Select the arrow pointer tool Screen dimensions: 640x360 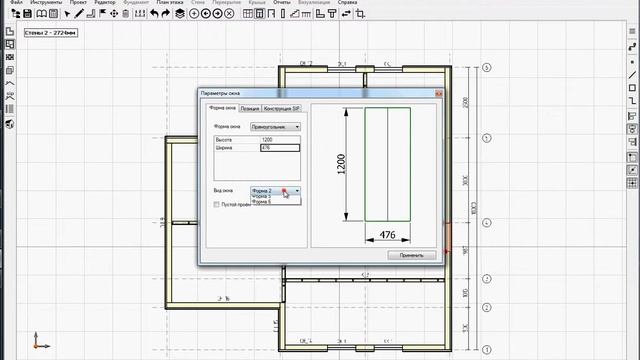67,14
